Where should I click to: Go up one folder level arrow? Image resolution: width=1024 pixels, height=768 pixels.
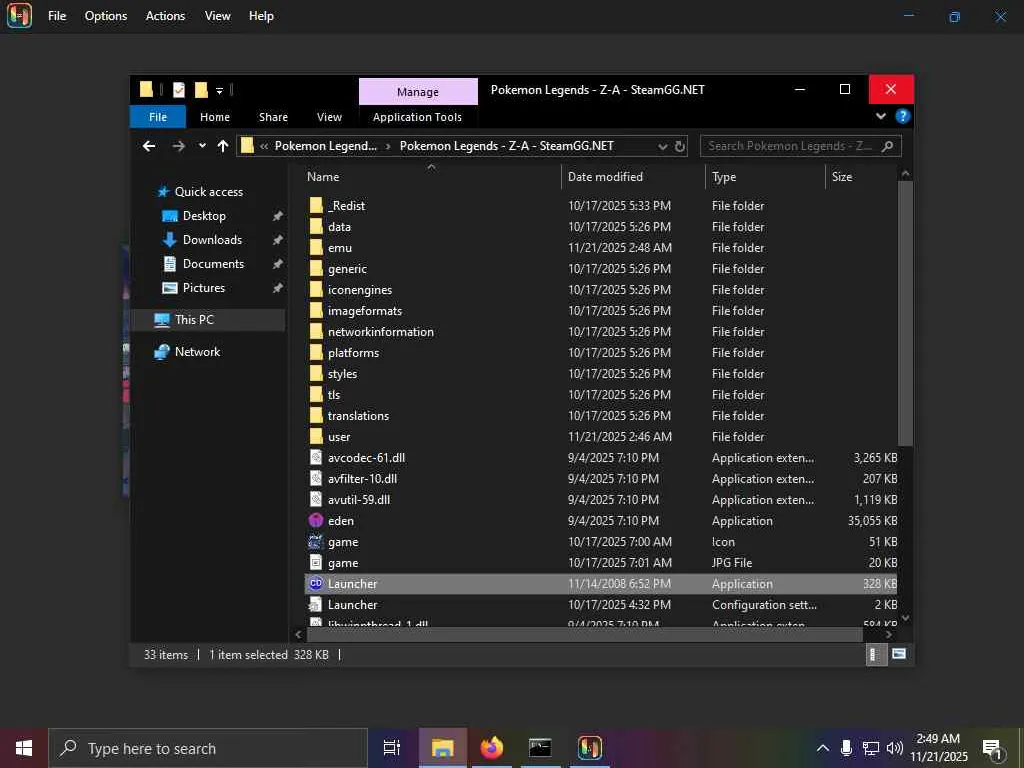[x=223, y=146]
